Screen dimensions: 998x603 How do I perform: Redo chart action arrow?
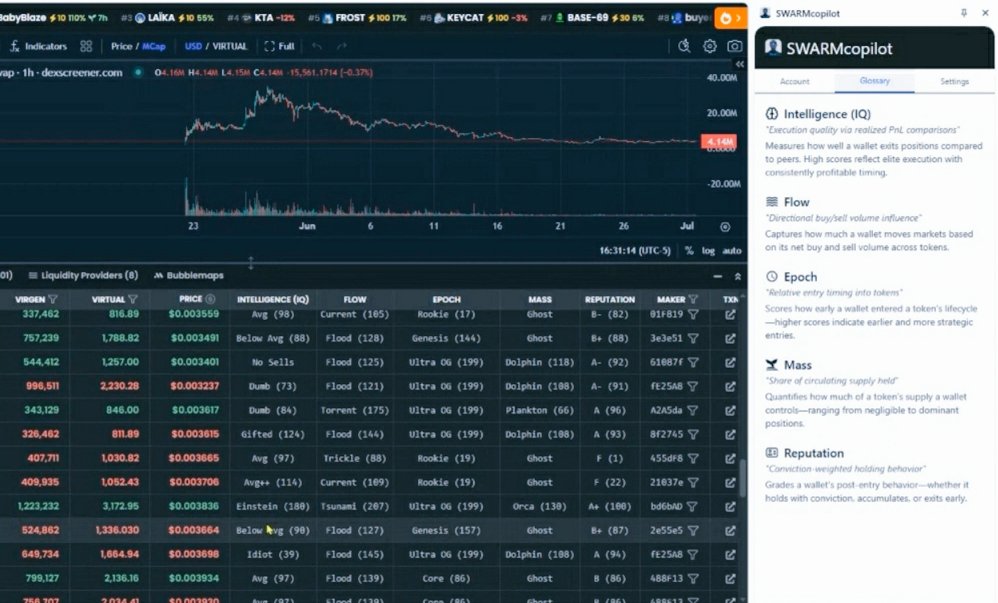pyautogui.click(x=342, y=46)
